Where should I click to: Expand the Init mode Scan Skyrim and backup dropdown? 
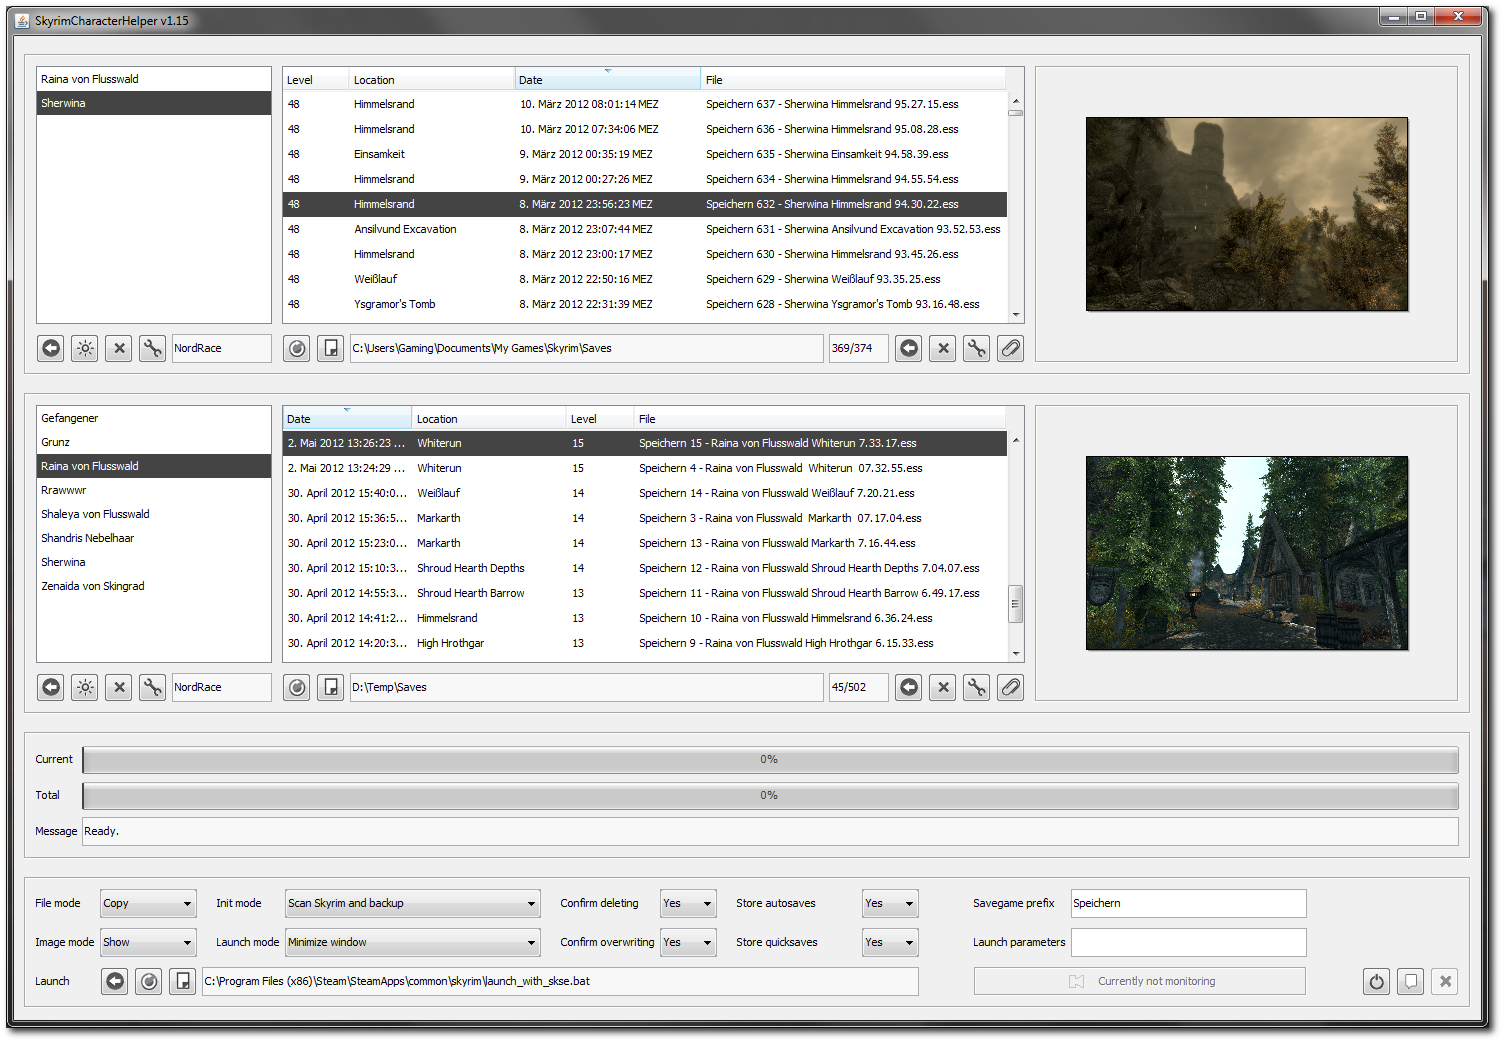coord(412,903)
